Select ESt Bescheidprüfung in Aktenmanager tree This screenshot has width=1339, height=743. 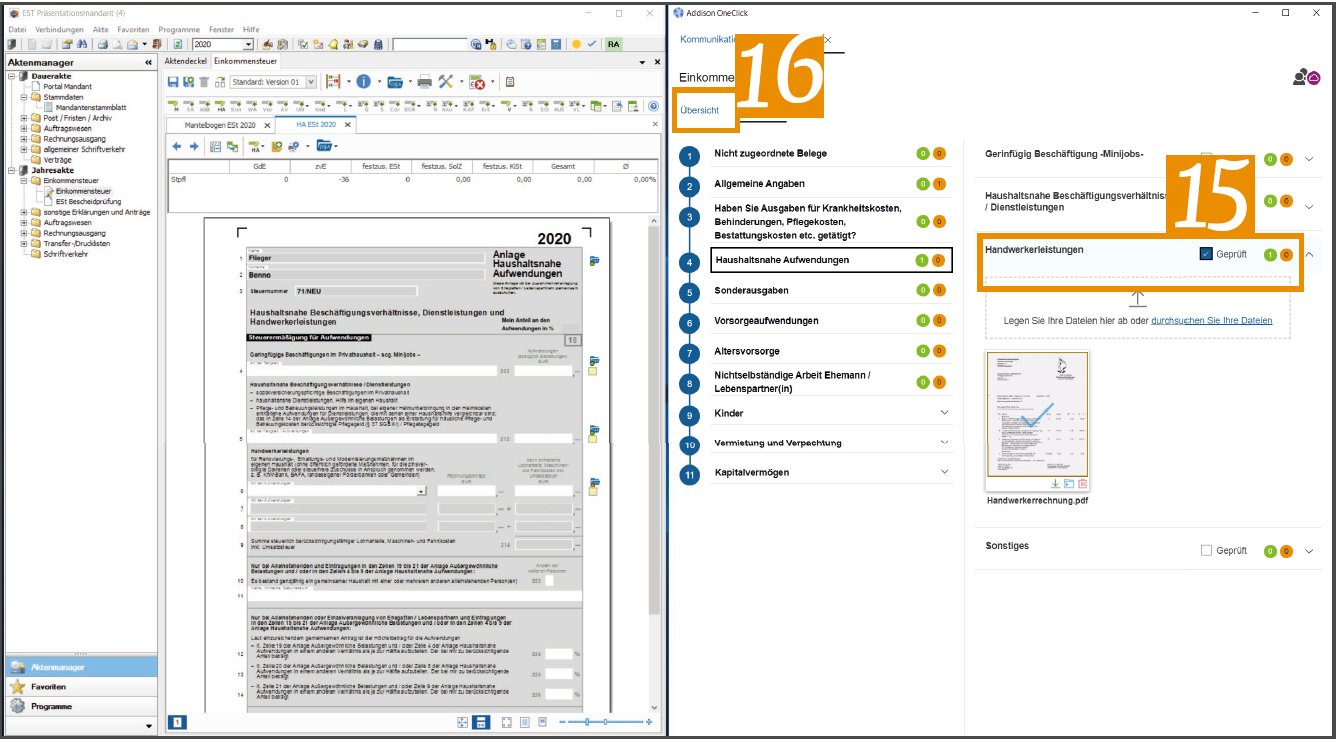89,201
